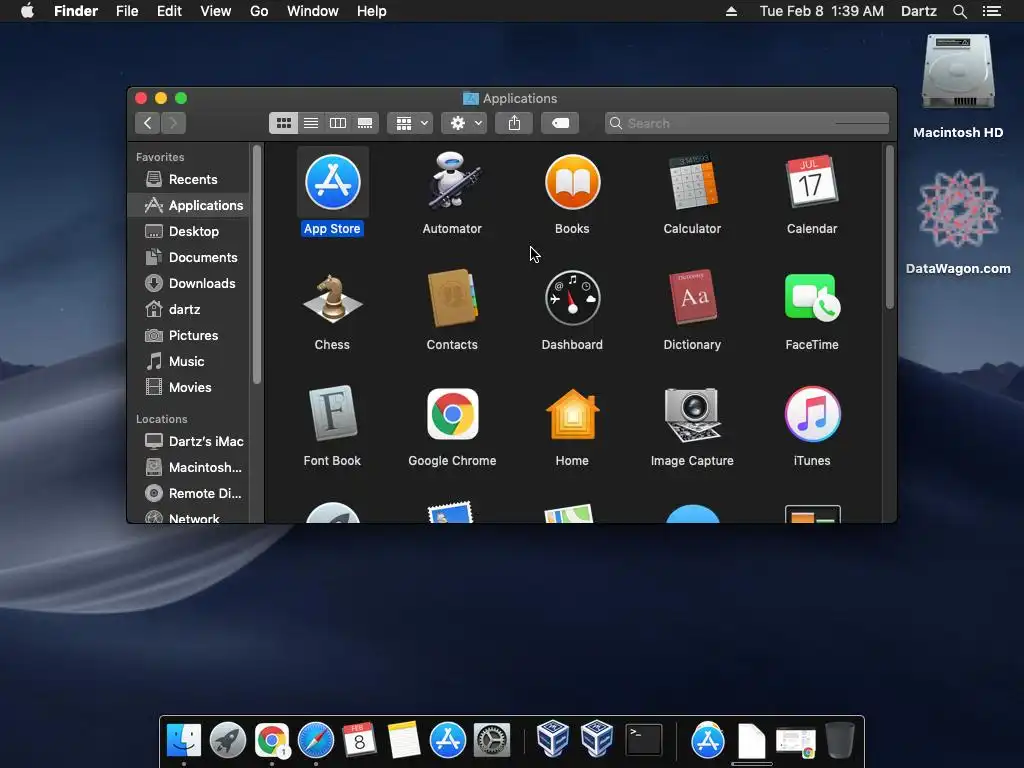1024x768 pixels.
Task: Go back with the back arrow
Action: [148, 123]
